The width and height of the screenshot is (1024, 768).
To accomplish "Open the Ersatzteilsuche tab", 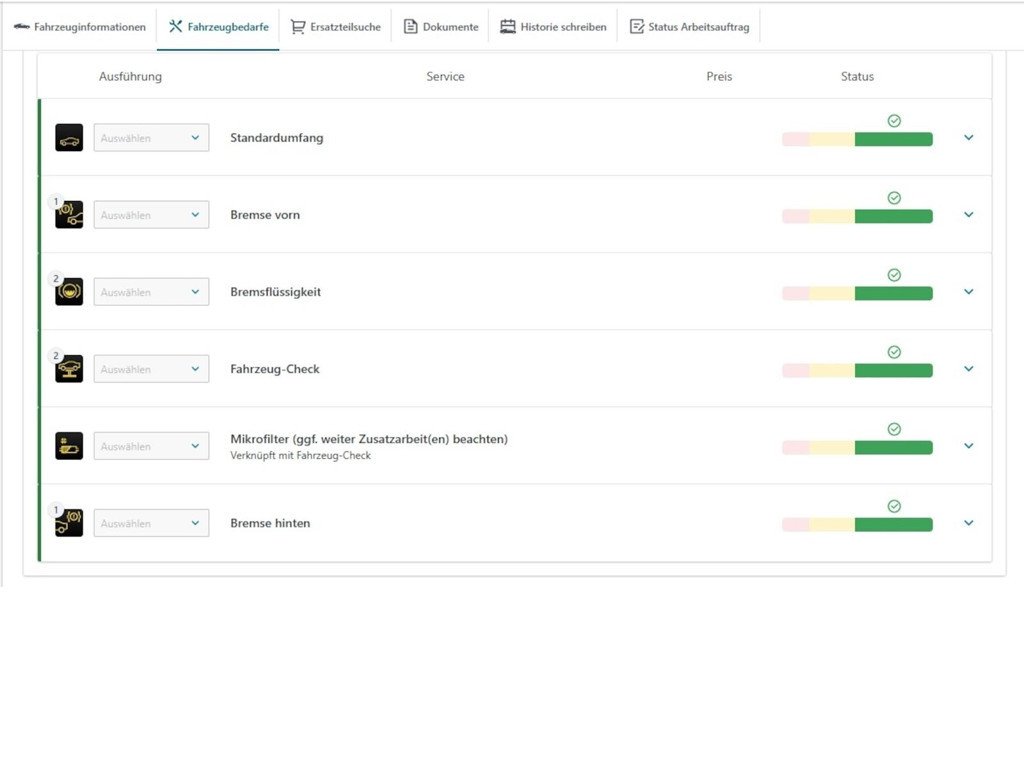I will click(335, 27).
